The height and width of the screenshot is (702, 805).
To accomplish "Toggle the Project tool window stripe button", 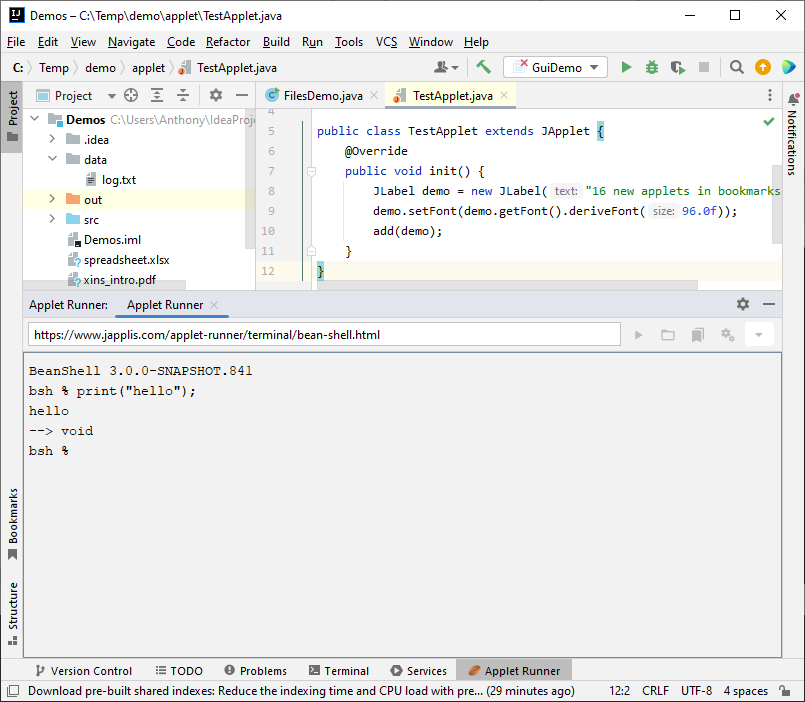I will click(x=12, y=117).
